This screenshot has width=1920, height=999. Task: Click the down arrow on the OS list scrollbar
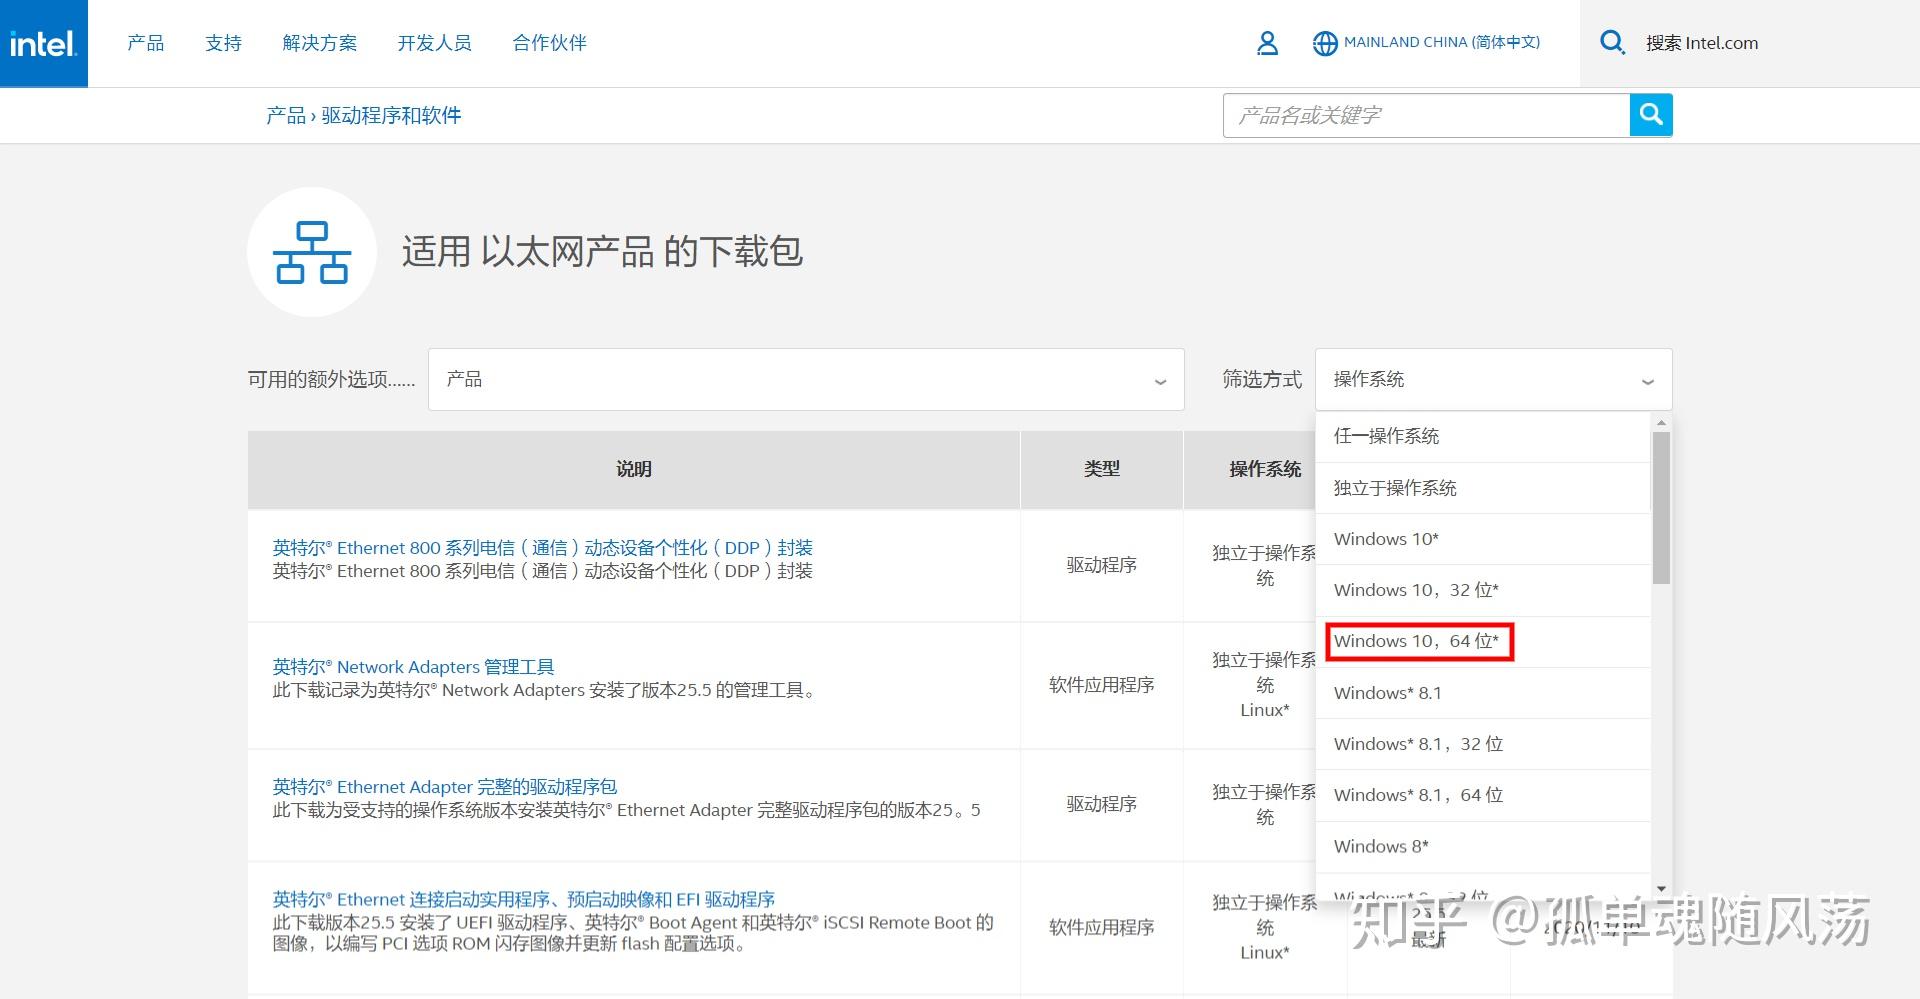coord(1660,888)
